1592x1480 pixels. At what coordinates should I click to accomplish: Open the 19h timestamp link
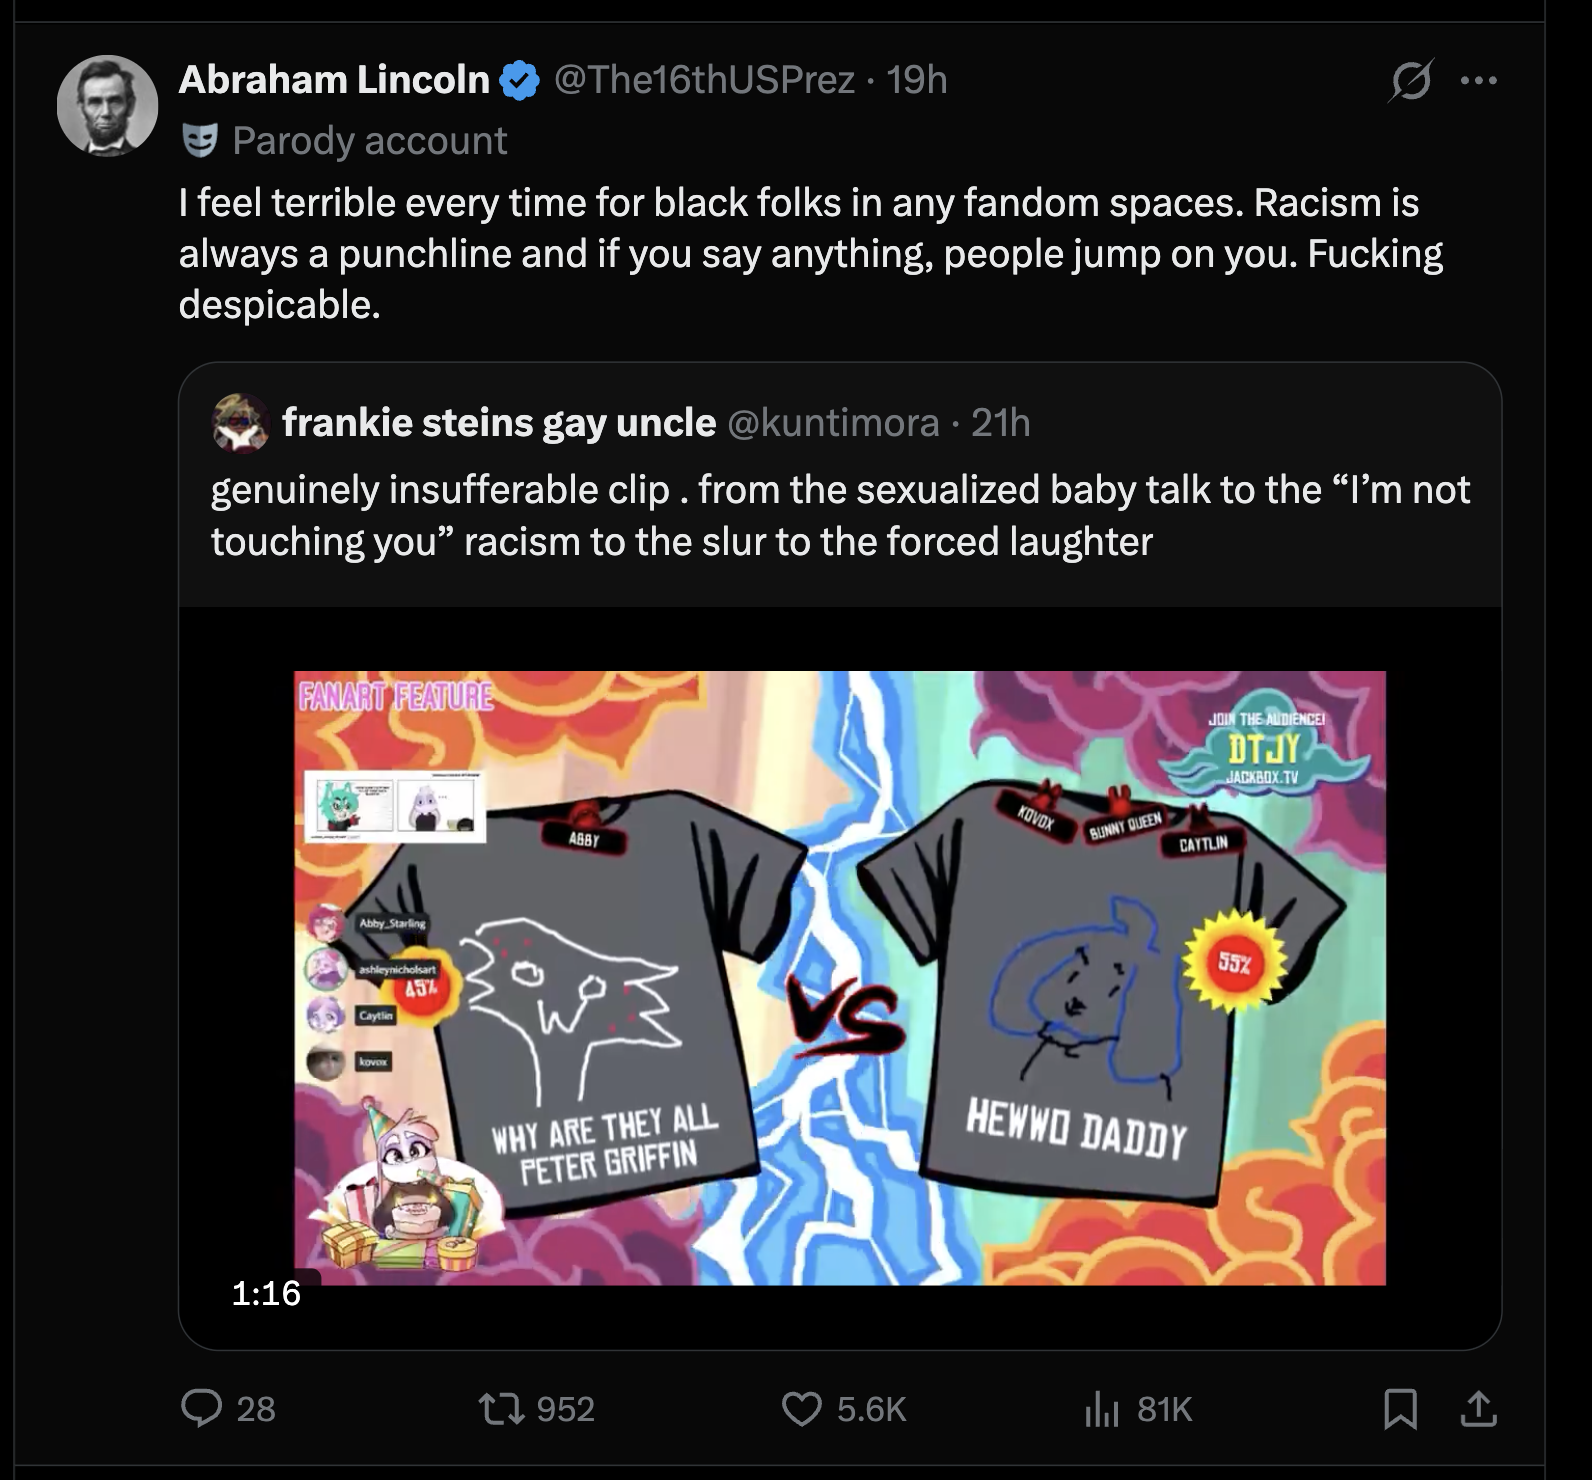pos(917,80)
